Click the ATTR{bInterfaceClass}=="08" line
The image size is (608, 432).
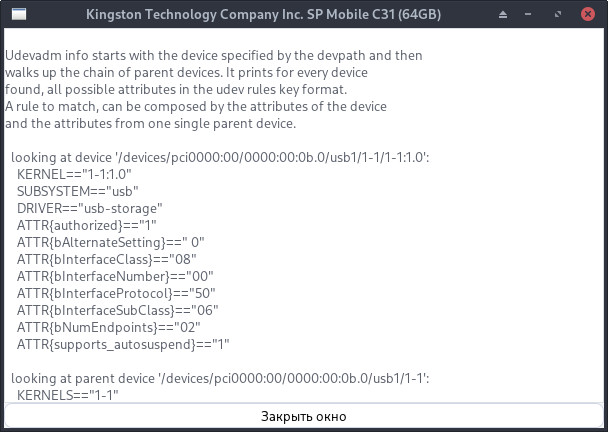(107, 259)
